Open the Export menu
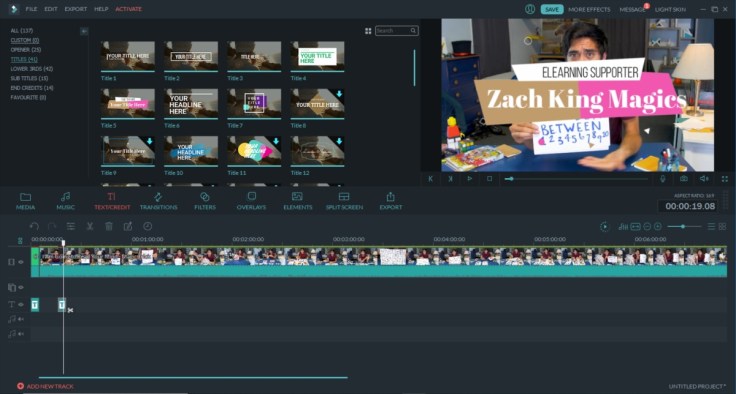 coord(76,9)
